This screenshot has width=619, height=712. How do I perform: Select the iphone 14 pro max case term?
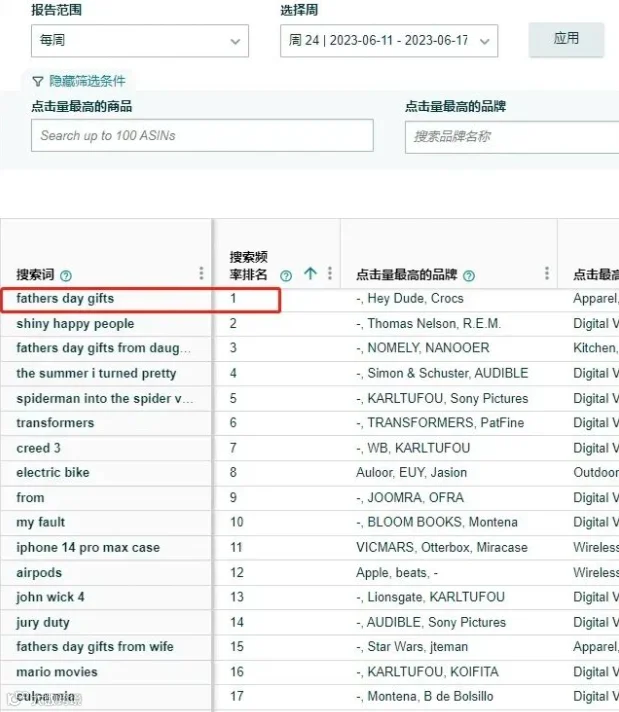(x=88, y=548)
